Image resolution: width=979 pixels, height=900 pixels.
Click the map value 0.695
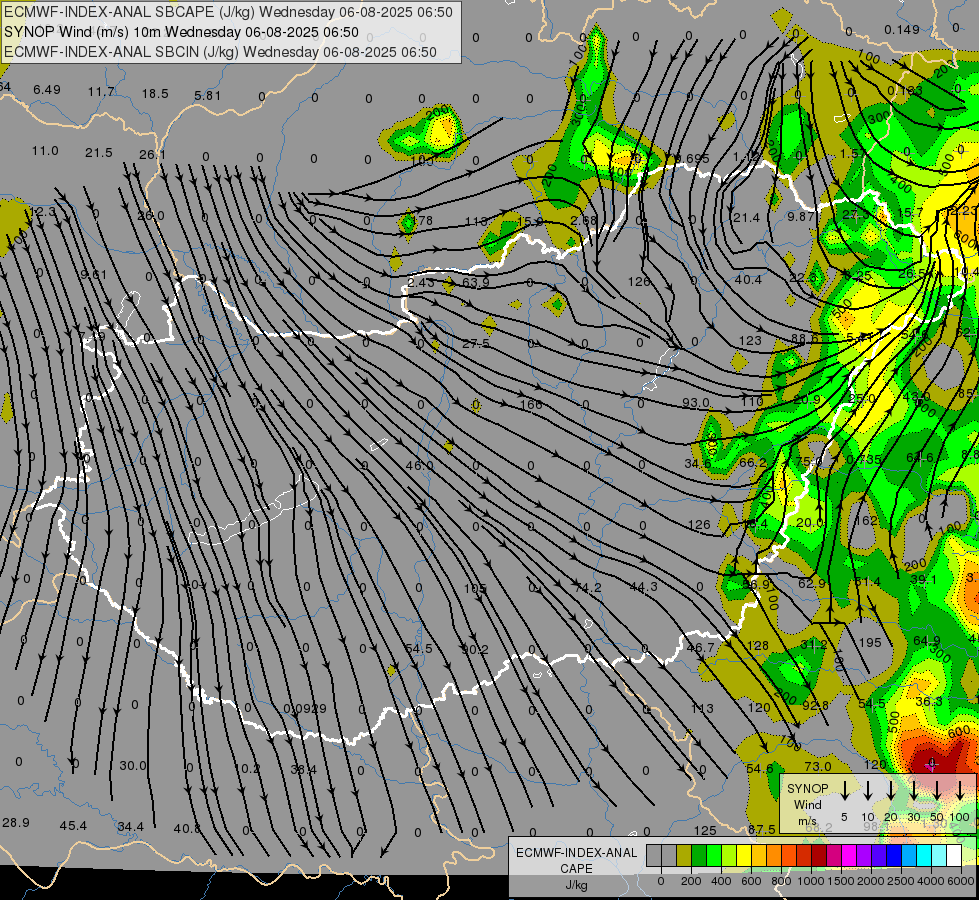tap(692, 159)
